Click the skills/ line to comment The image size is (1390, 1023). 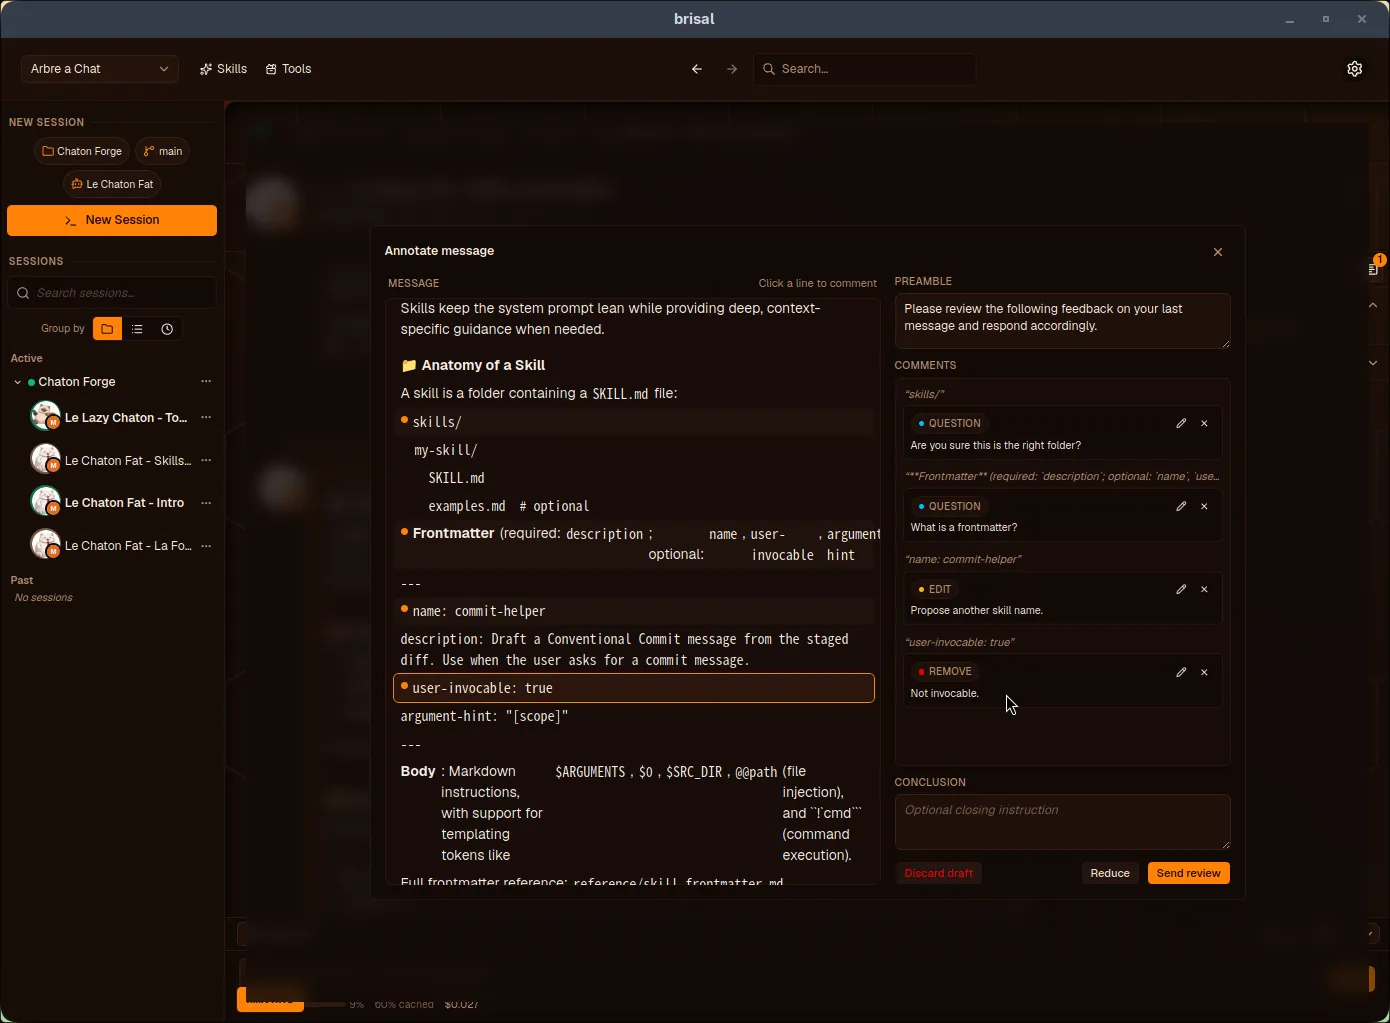pyautogui.click(x=634, y=422)
